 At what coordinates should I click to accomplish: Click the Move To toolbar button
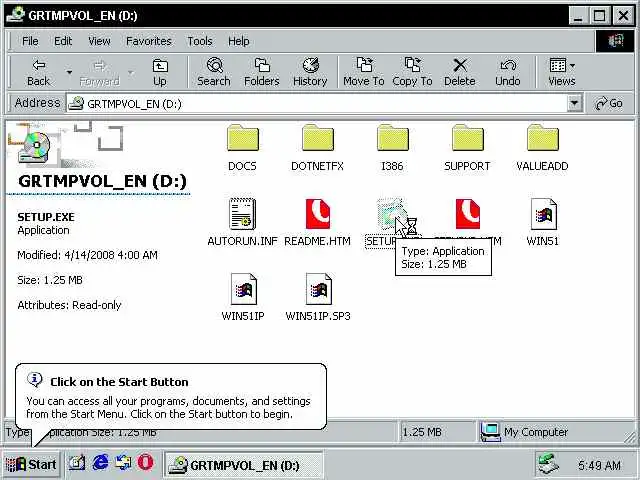(x=364, y=72)
